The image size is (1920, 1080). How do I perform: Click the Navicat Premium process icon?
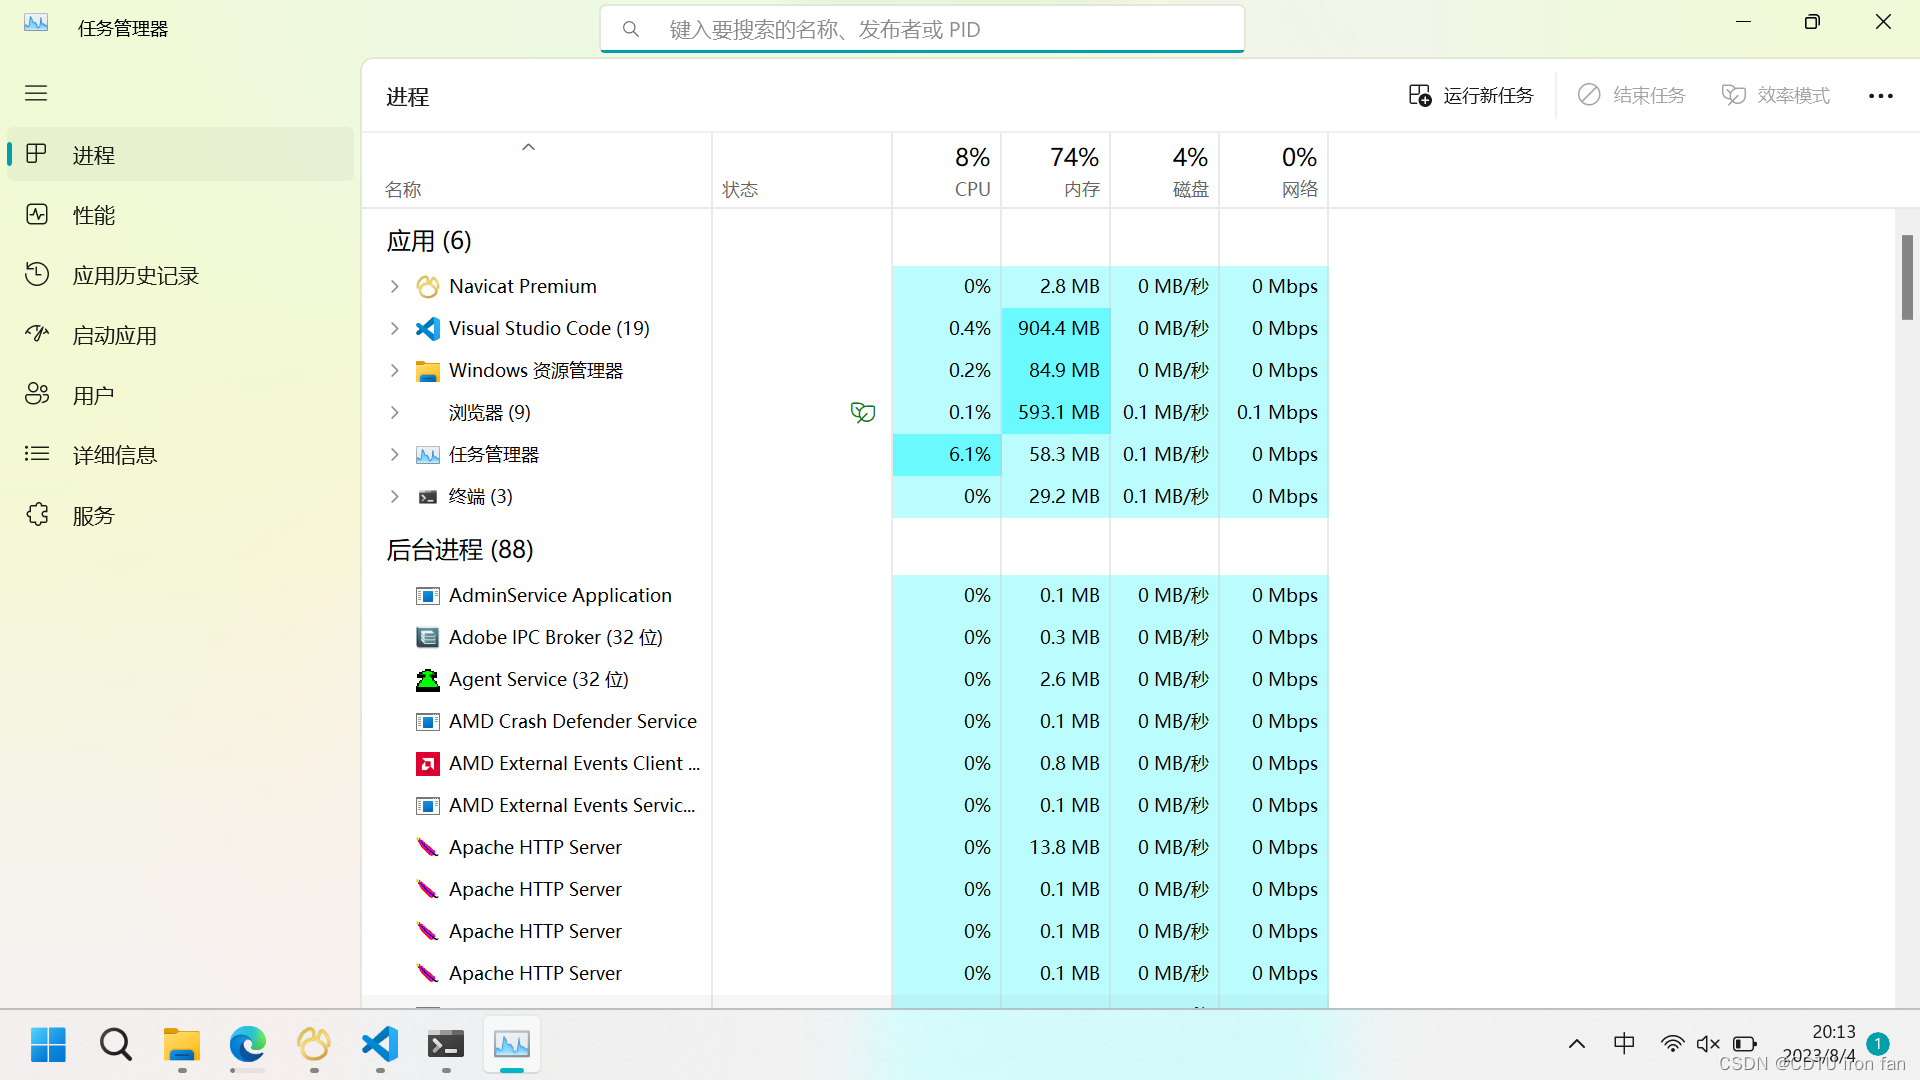click(x=428, y=287)
